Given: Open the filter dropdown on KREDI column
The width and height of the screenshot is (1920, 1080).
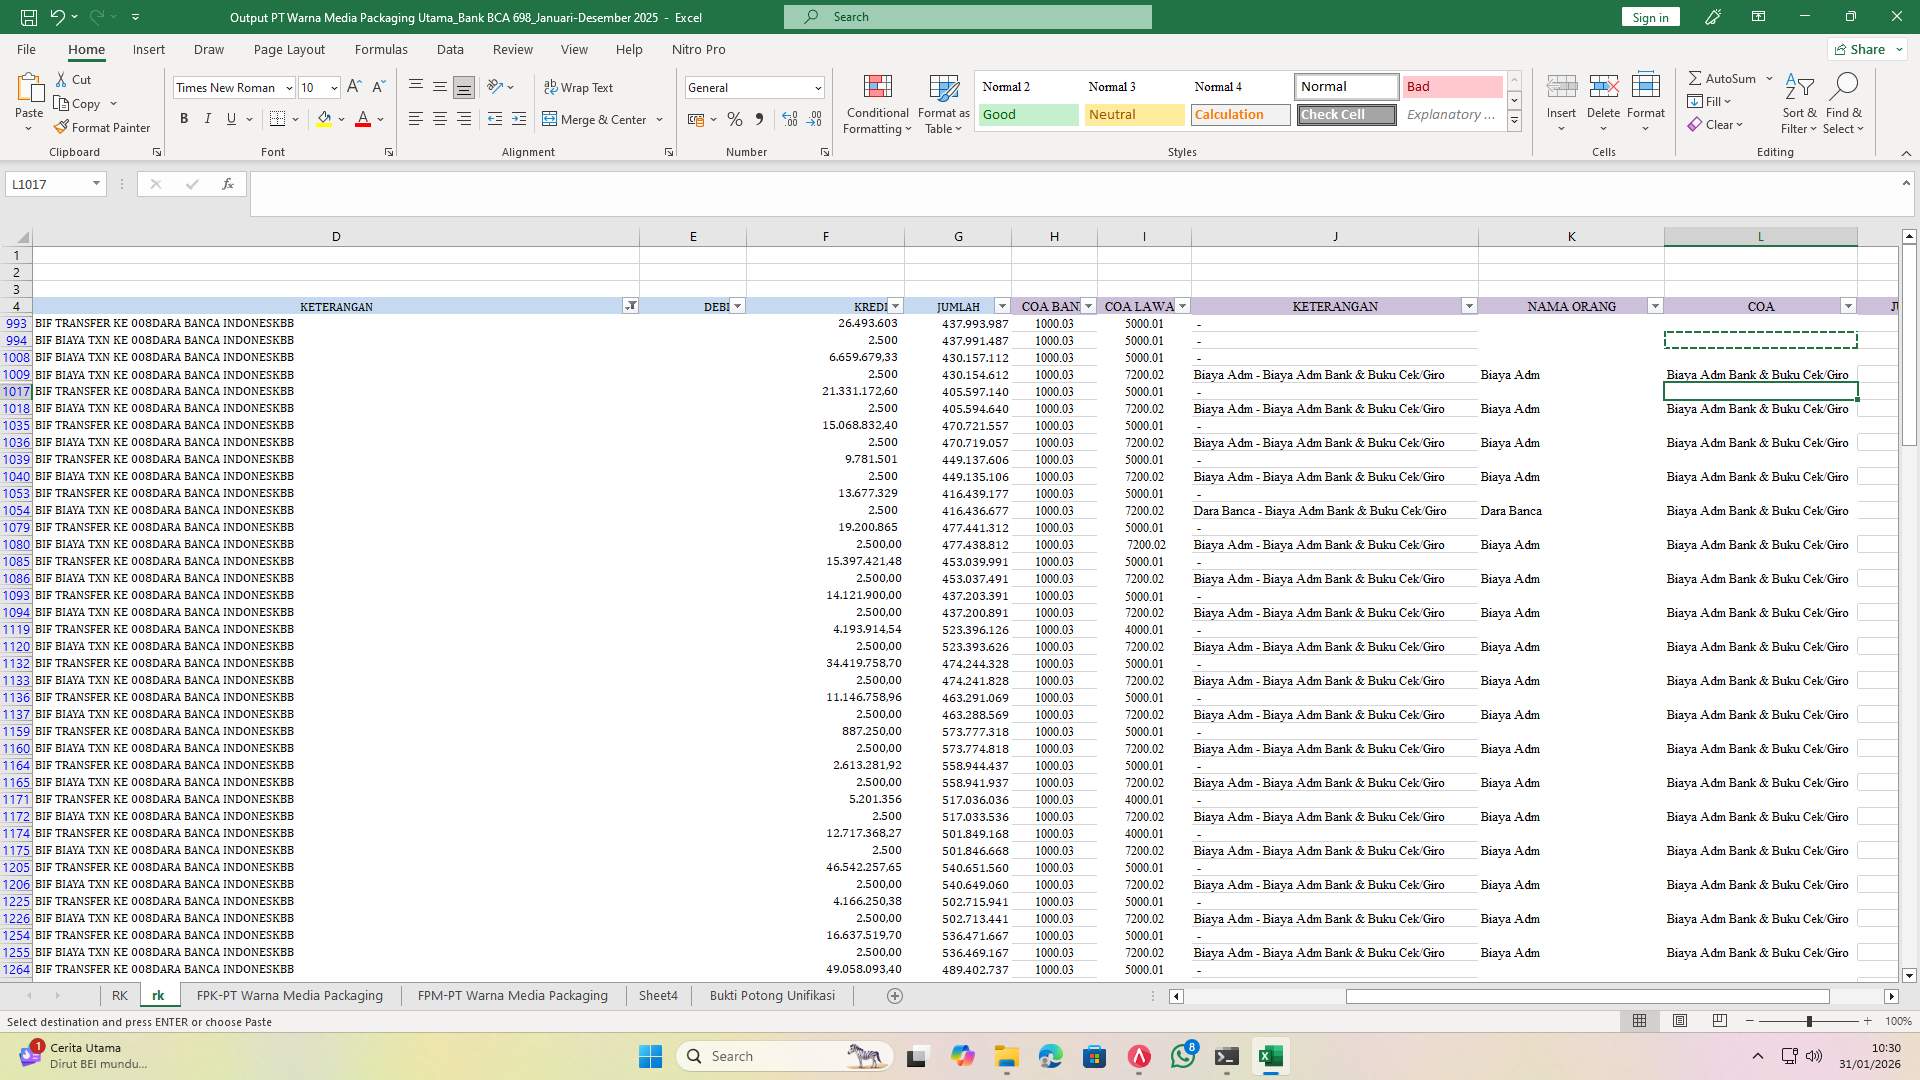Looking at the screenshot, I should (894, 306).
